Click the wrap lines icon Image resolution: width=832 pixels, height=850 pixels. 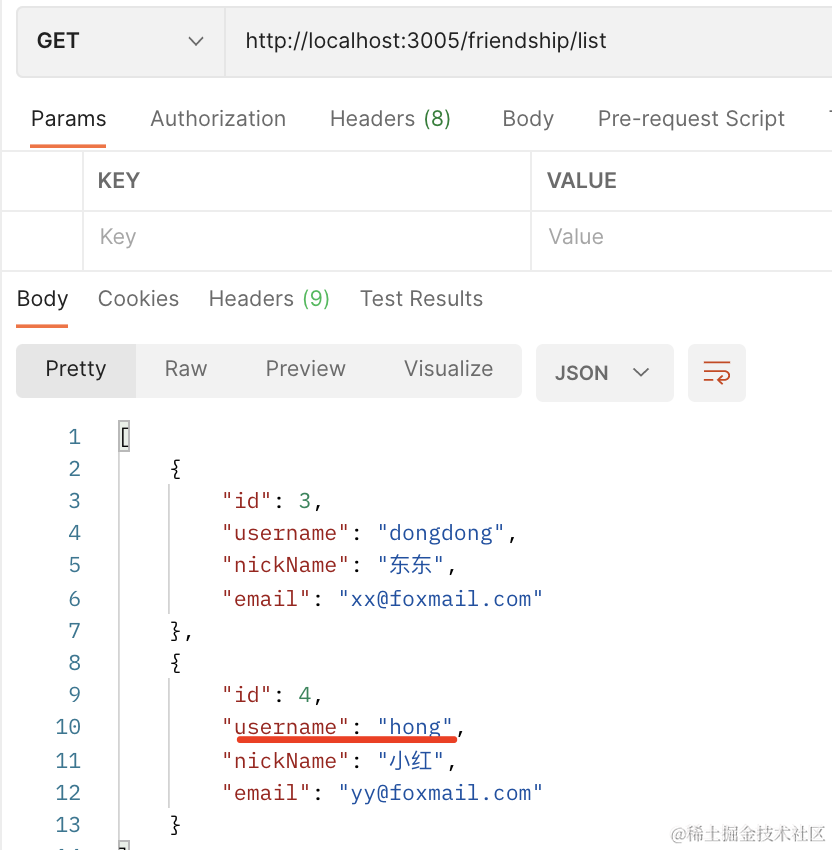pos(717,373)
